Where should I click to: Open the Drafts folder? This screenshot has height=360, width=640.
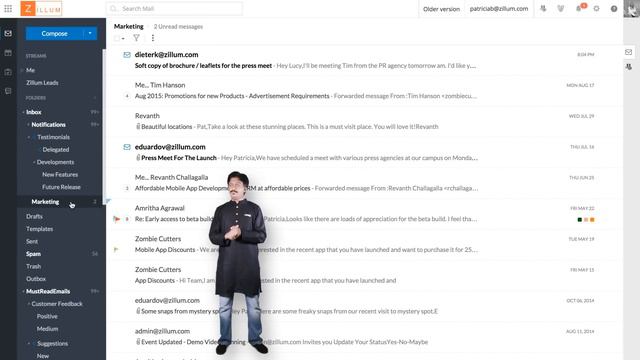pyautogui.click(x=34, y=216)
